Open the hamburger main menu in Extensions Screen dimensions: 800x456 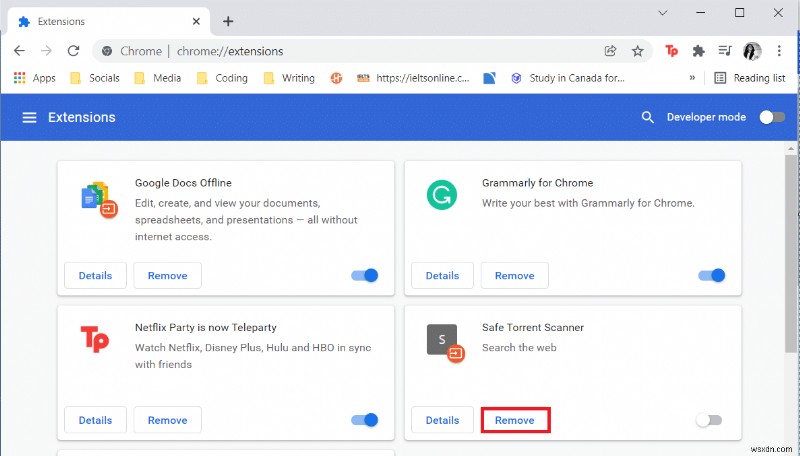click(x=30, y=117)
